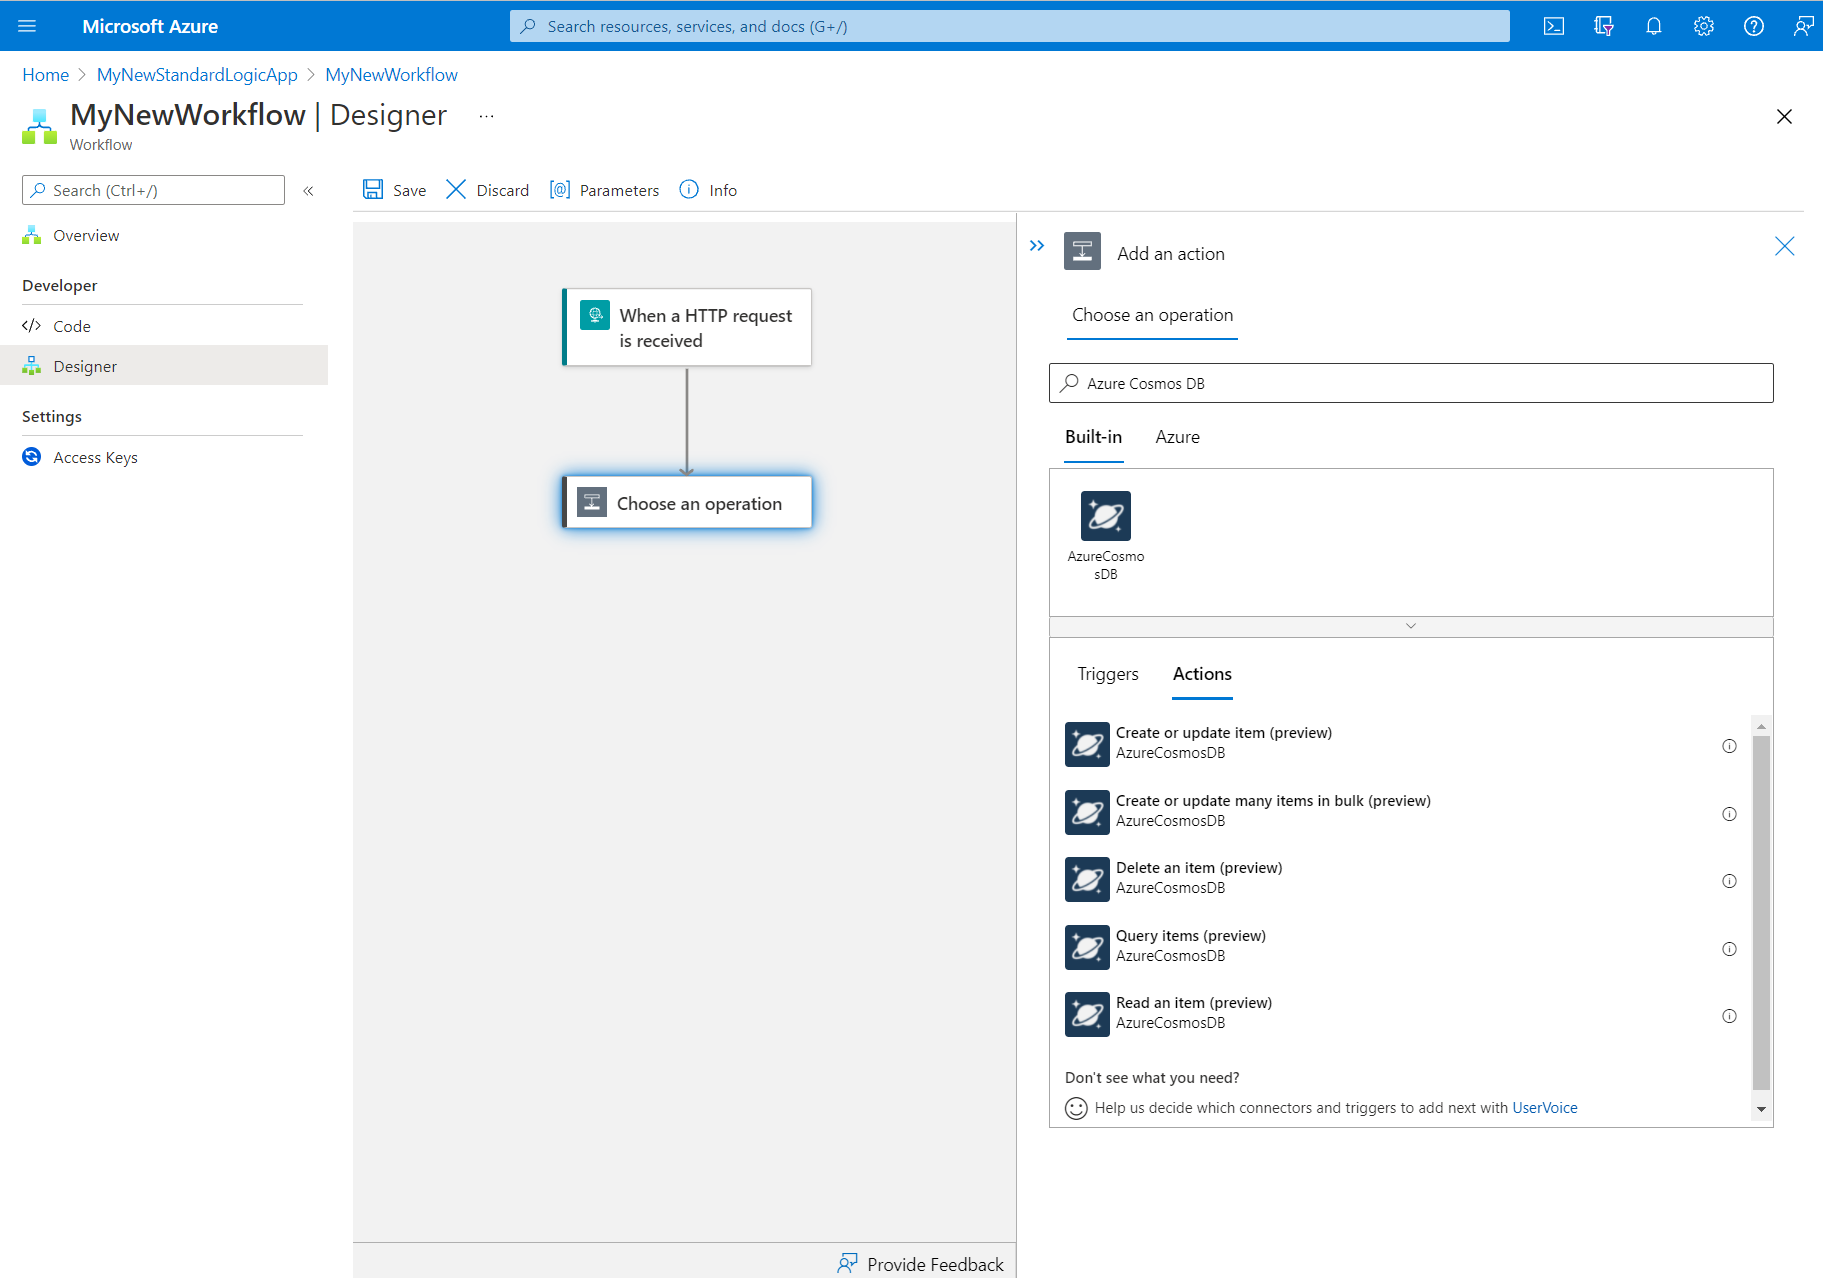Viewport: 1823px width, 1278px height.
Task: Click info icon for Delete an item
Action: 1729,881
